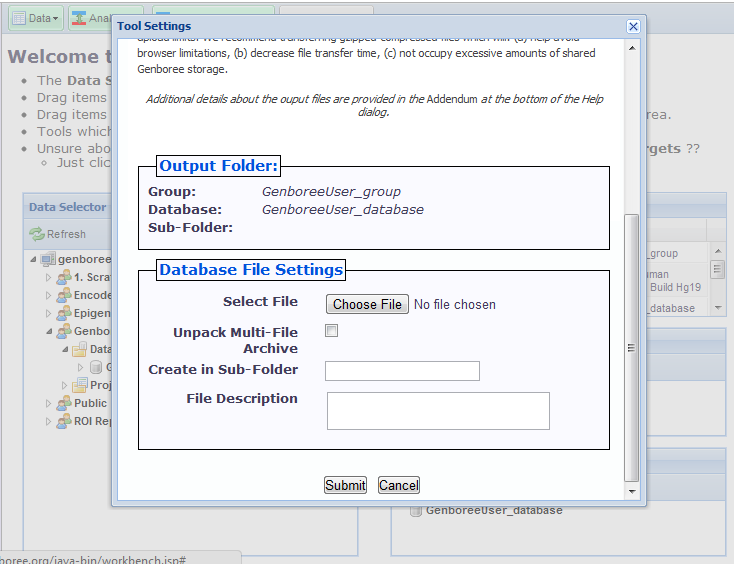Viewport: 734px width, 564px height.
Task: Click the Projects folder icon in tree
Action: click(x=79, y=385)
